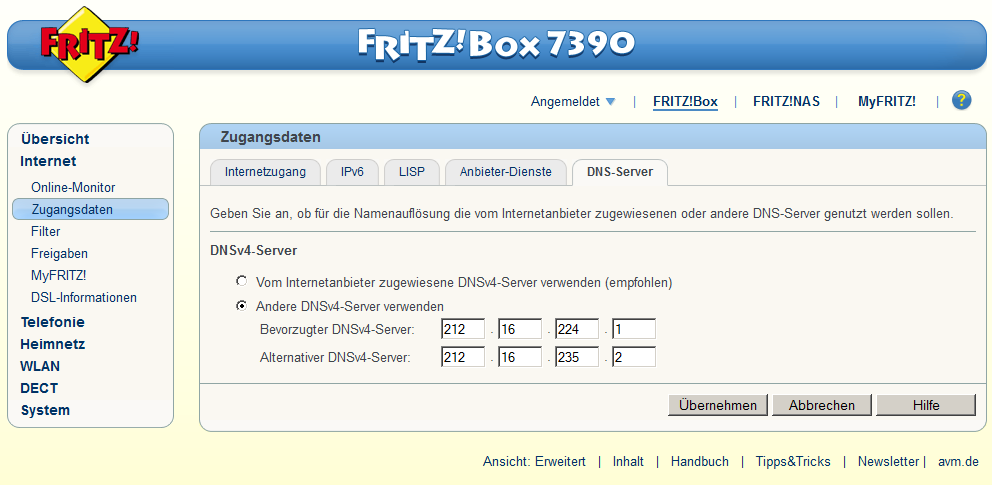Open the MyFRITZ! link in top navigation

[886, 101]
